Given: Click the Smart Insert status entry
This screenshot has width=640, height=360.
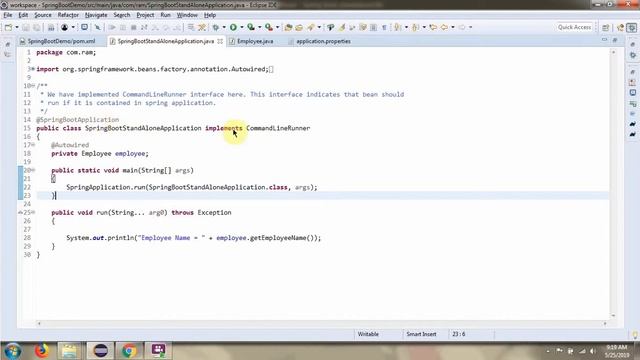Looking at the screenshot, I should pos(421,334).
